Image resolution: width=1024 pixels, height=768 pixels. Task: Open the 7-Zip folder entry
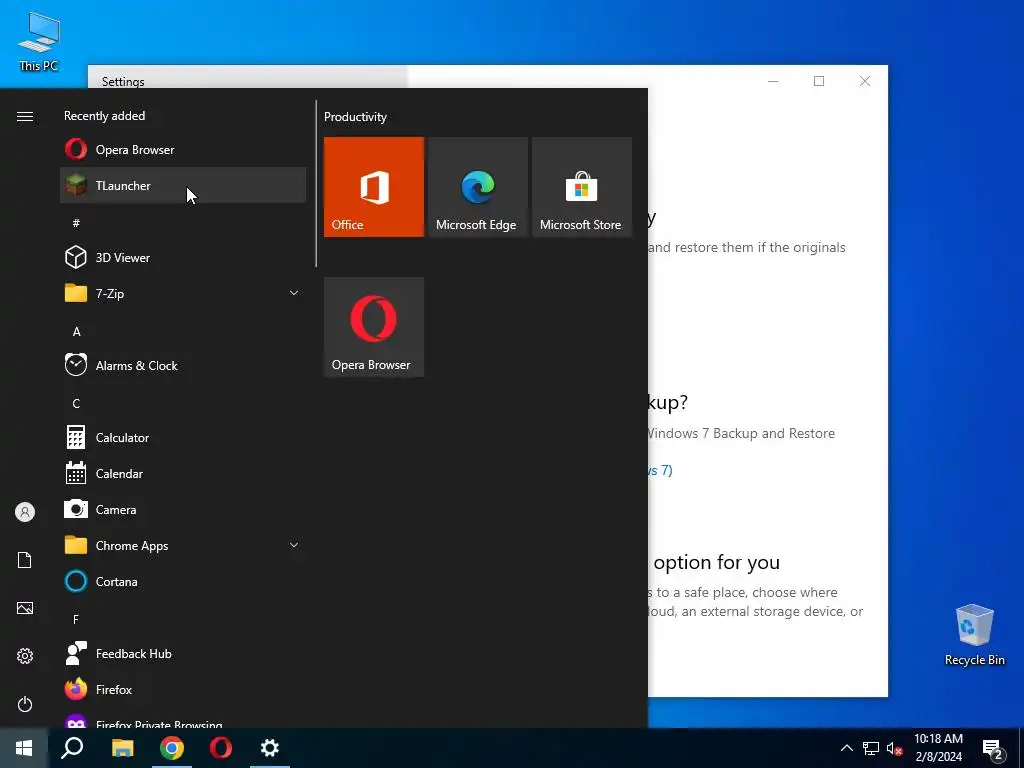pos(183,293)
